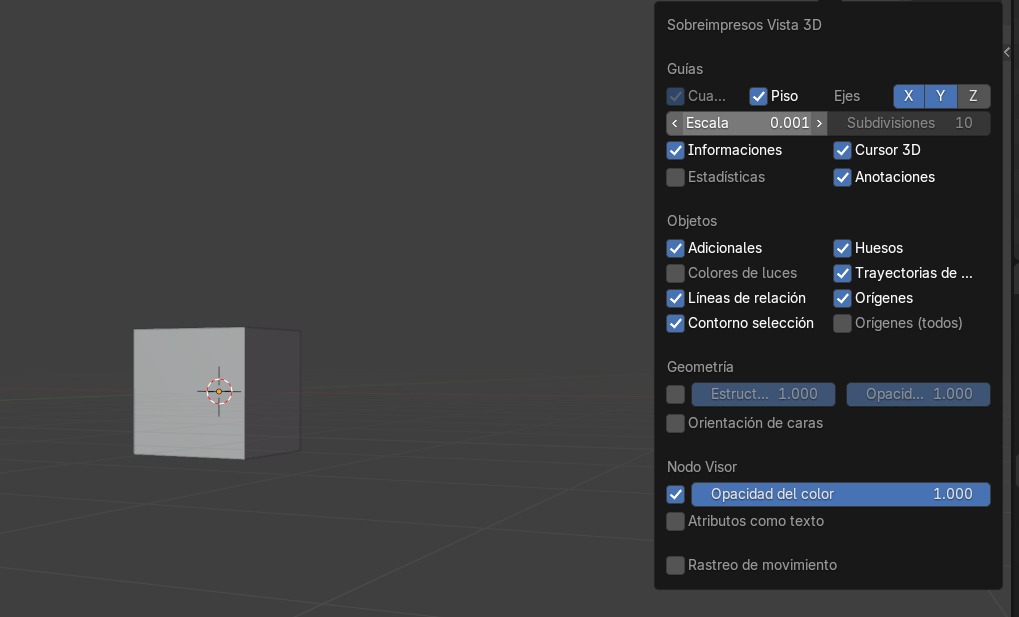Uncheck the Huesos checkbox

pos(842,248)
